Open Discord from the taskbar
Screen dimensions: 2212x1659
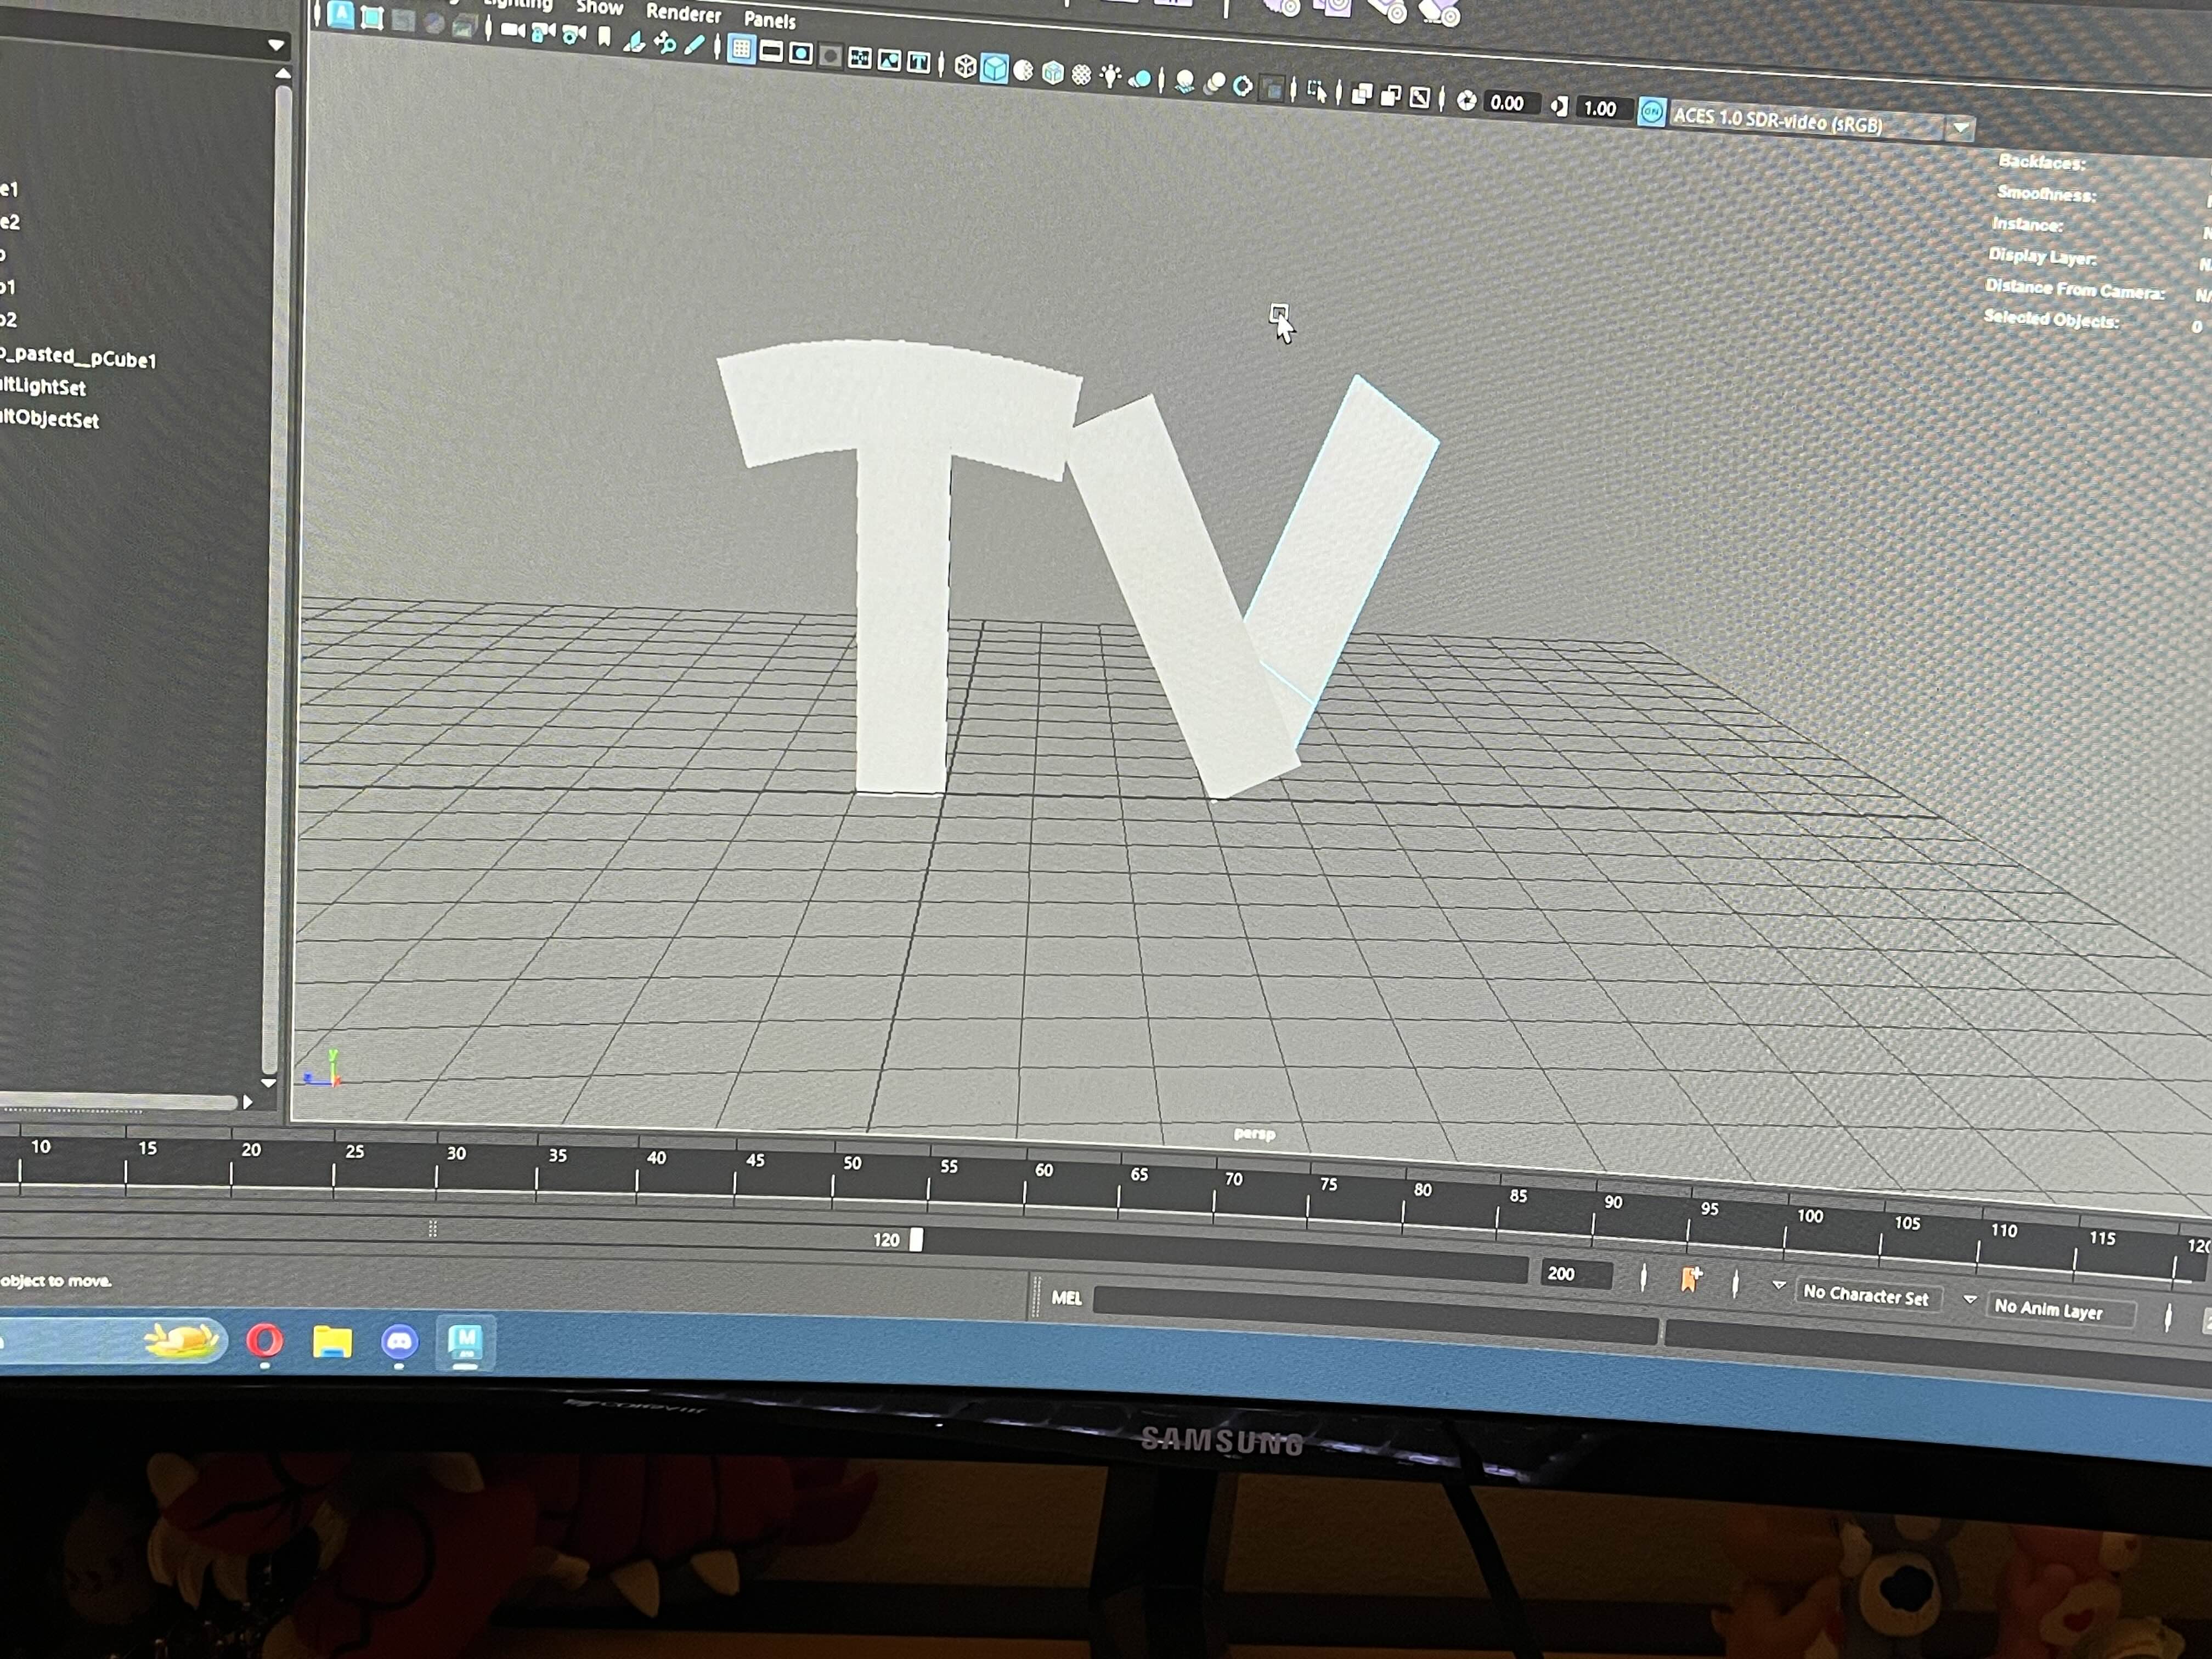(x=399, y=1342)
